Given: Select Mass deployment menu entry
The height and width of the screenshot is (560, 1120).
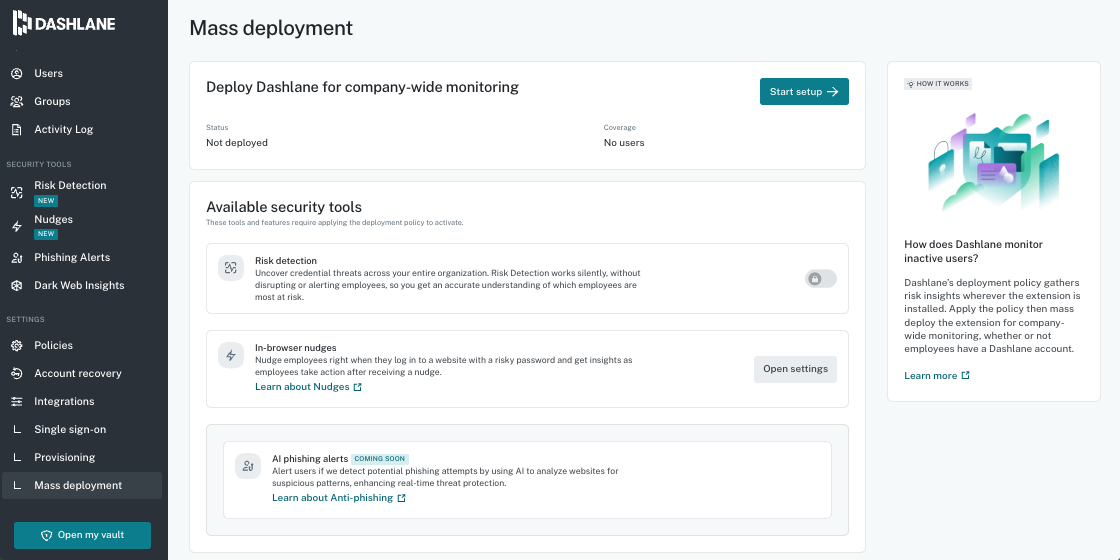Looking at the screenshot, I should click(x=81, y=485).
